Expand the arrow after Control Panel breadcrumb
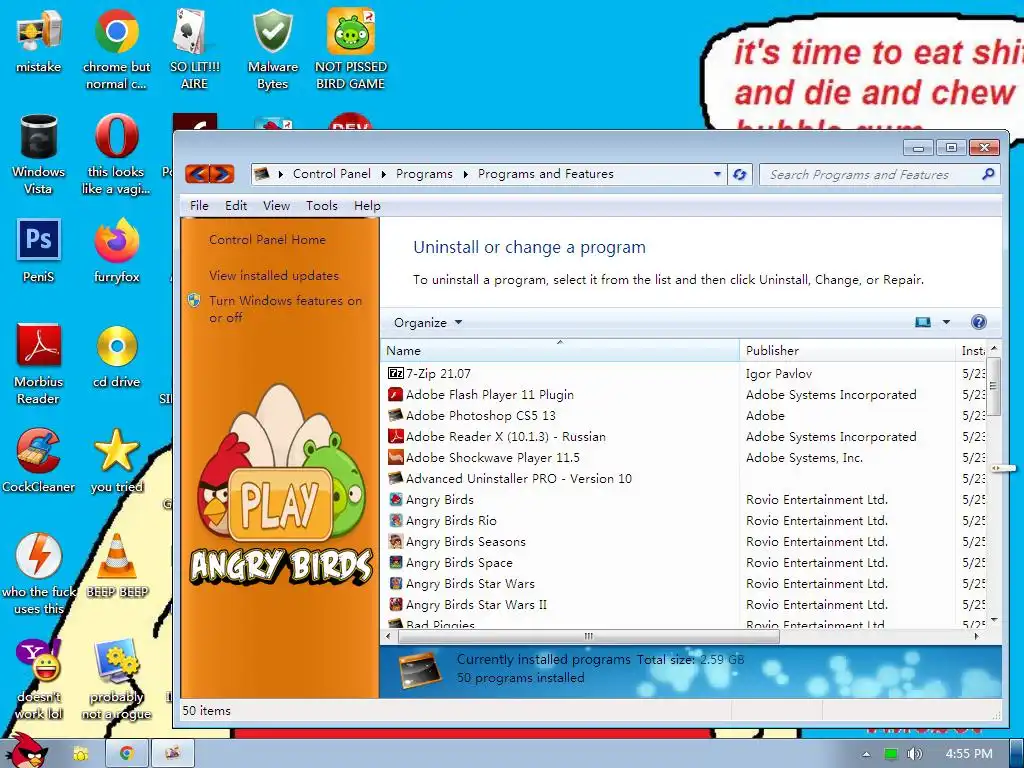 (383, 174)
